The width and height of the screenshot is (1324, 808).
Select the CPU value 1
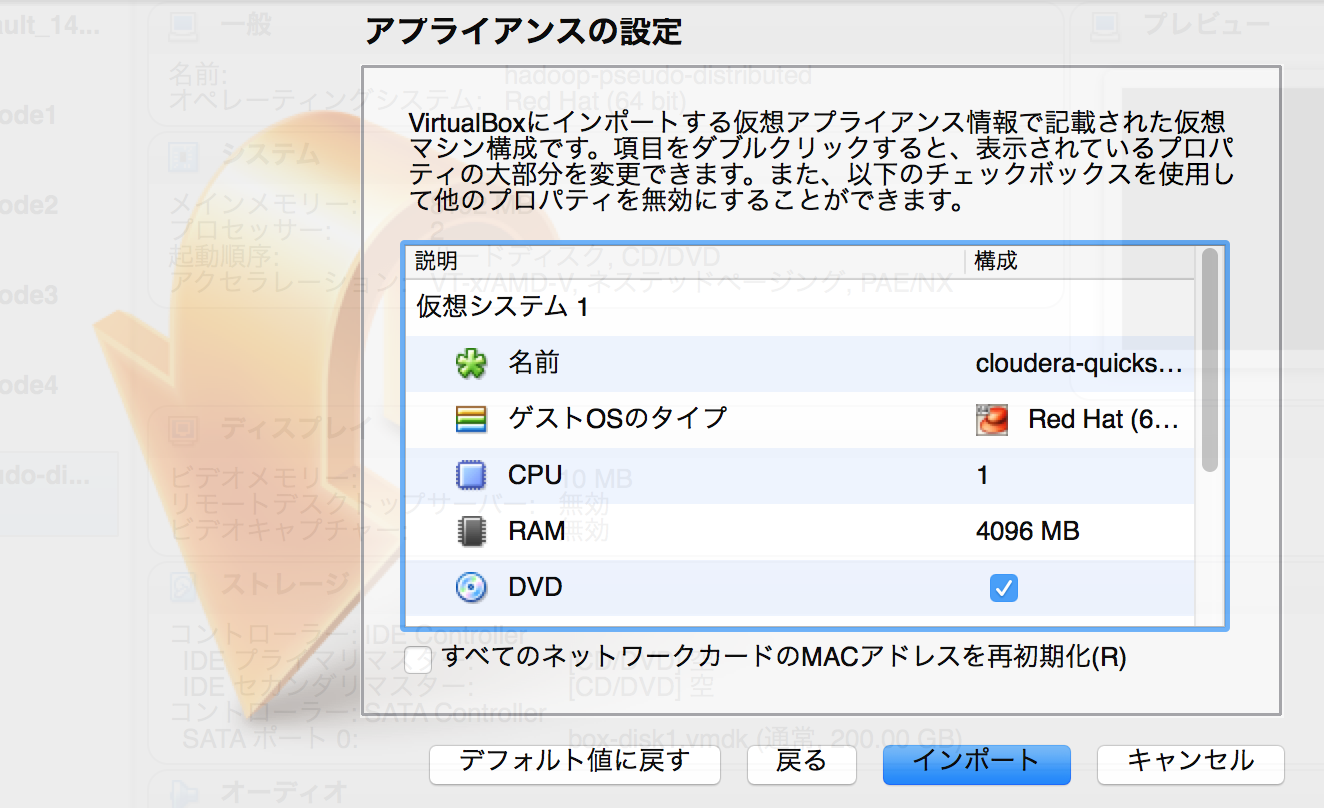coord(983,475)
